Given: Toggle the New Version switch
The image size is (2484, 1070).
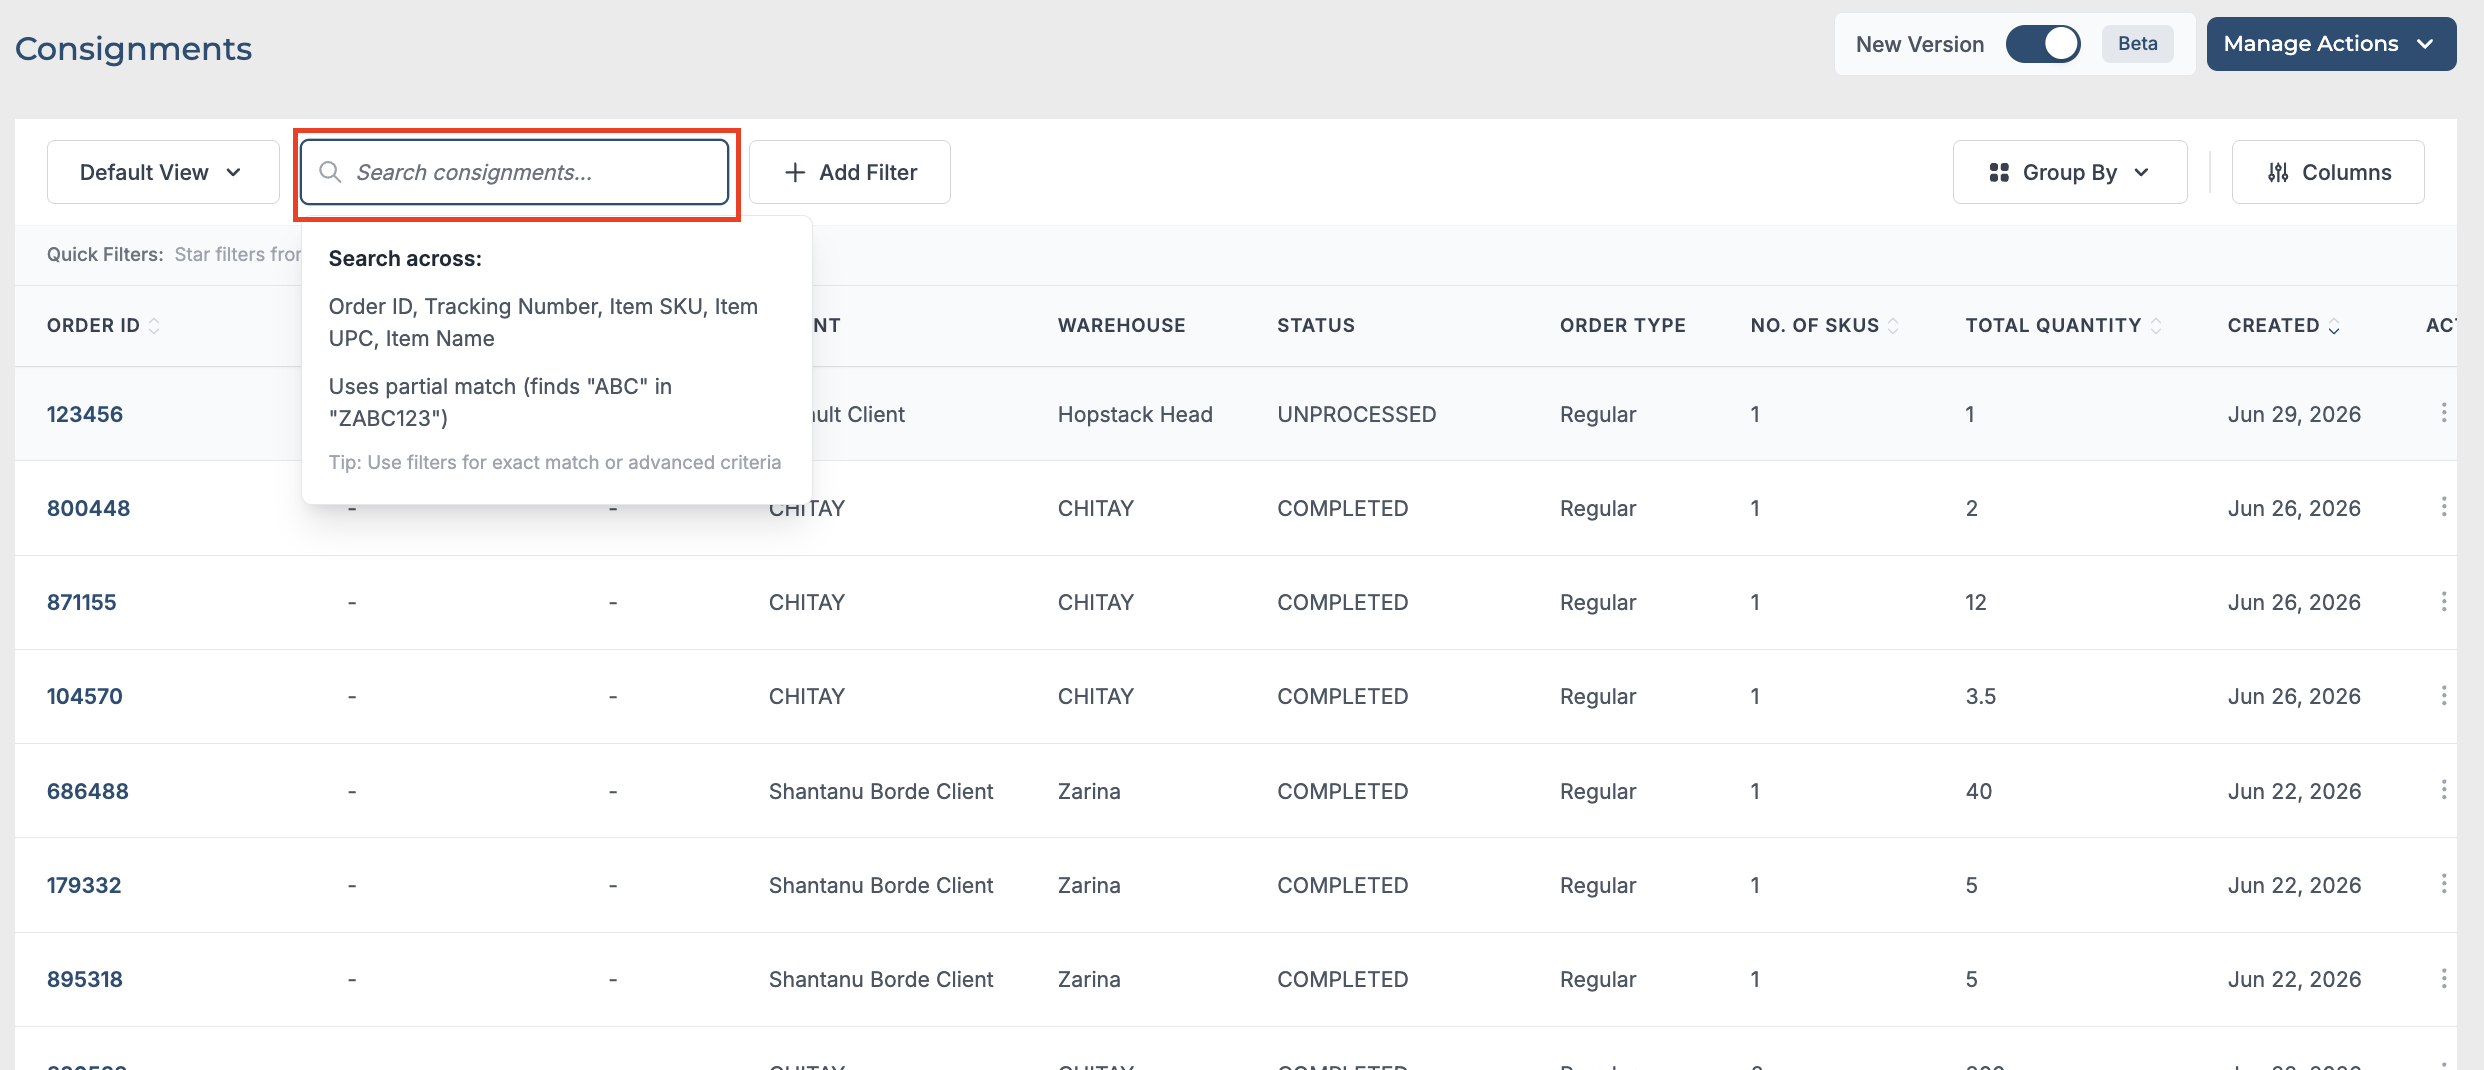Looking at the screenshot, I should (x=2043, y=44).
